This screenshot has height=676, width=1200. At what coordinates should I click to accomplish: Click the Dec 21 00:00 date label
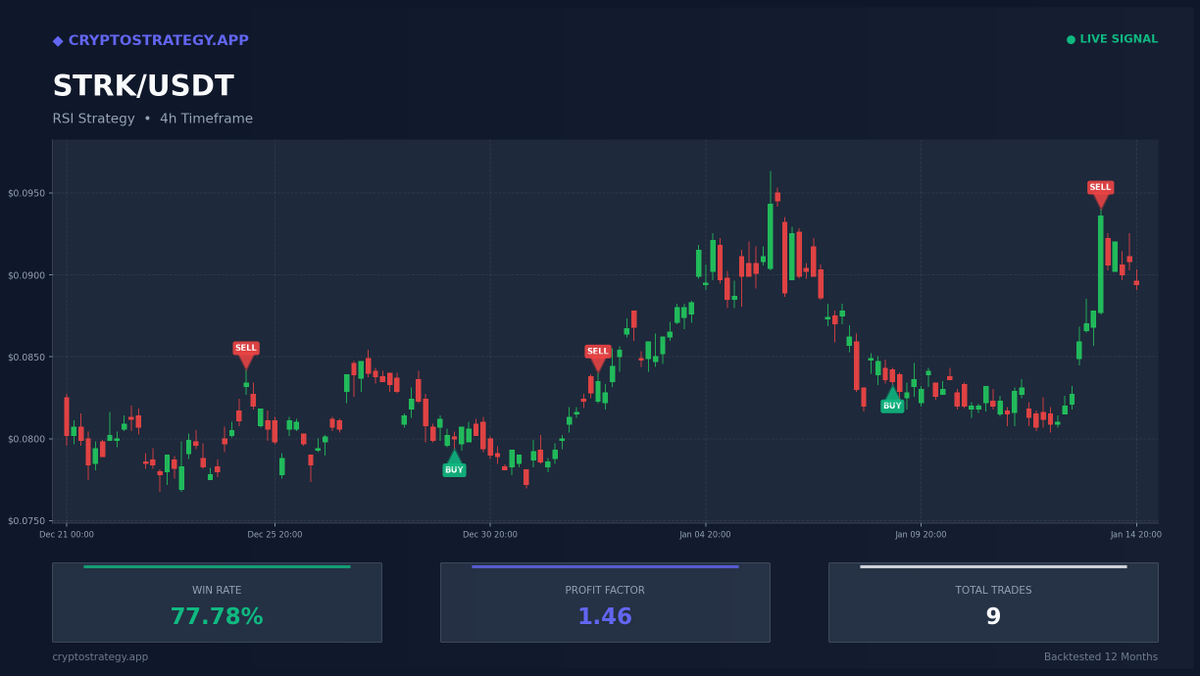click(x=67, y=535)
